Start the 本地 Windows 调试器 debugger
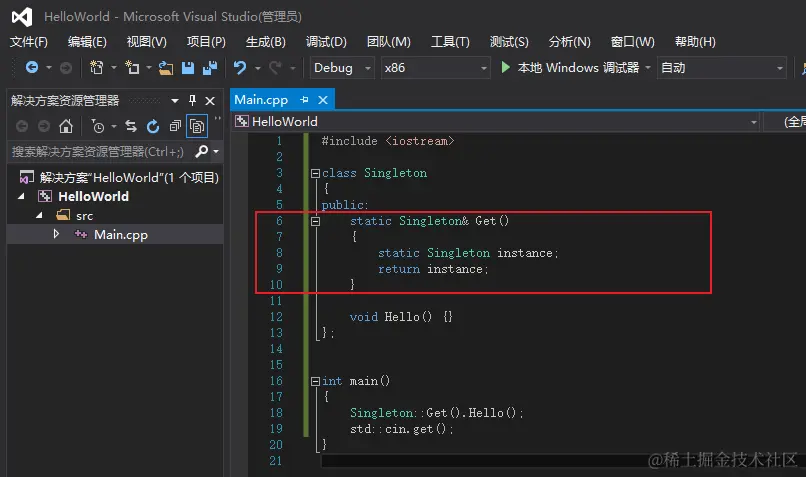Viewport: 806px width, 477px height. click(570, 67)
